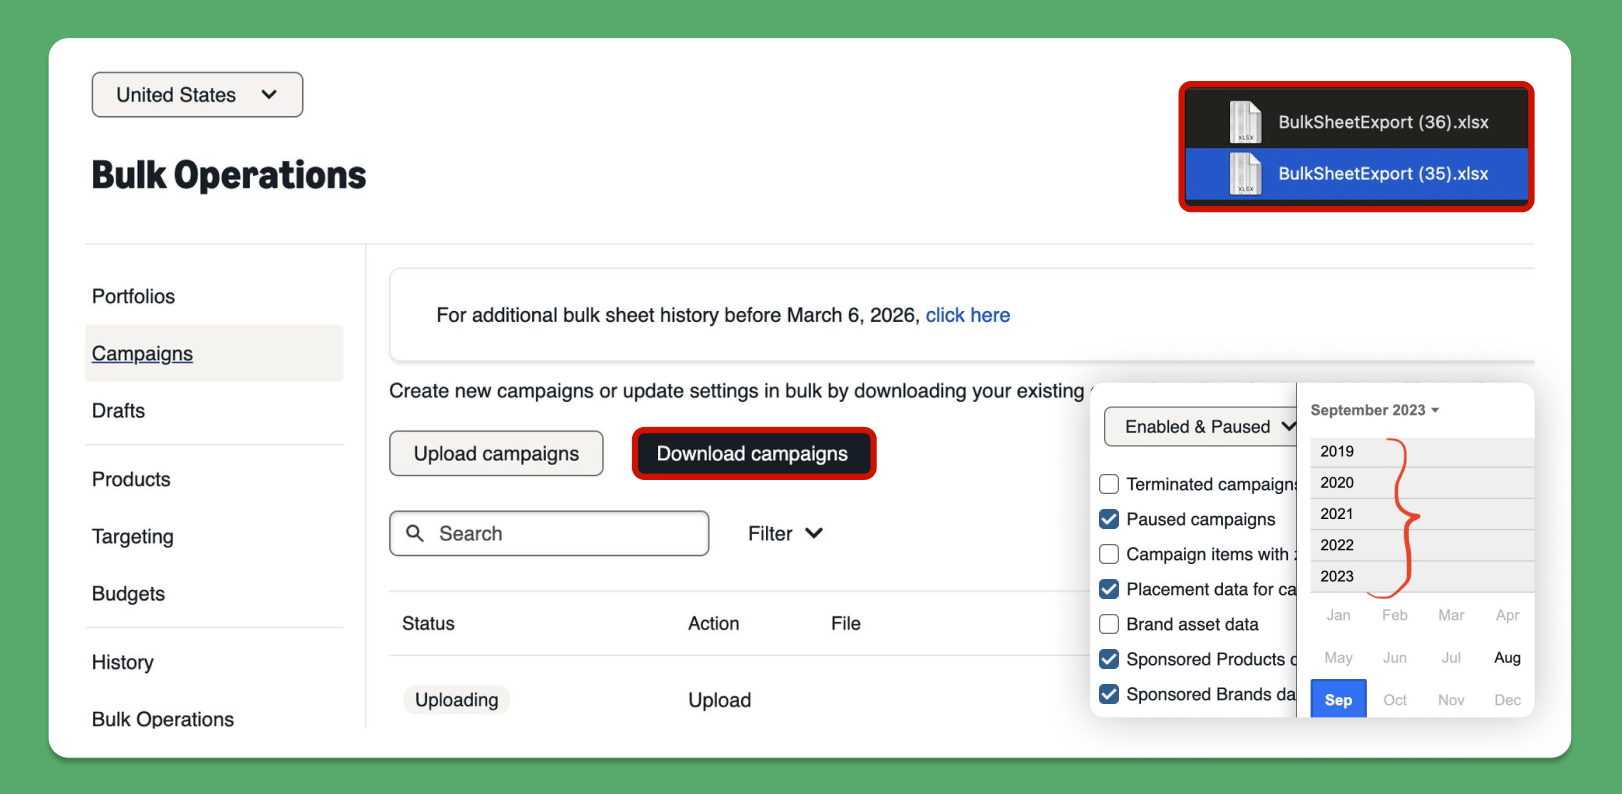Uncheck the Sponsored Brands checkbox
The image size is (1622, 794).
1109,694
